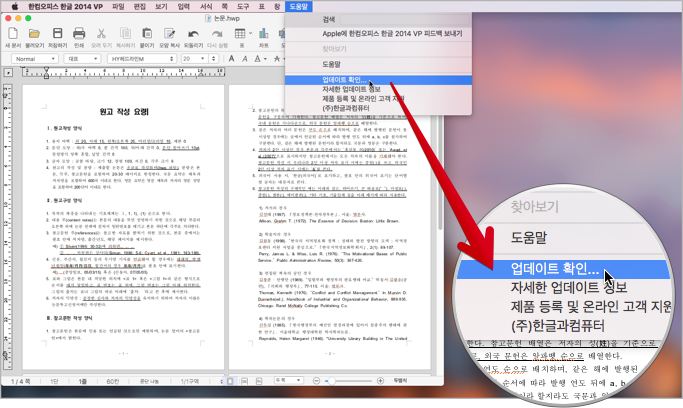Open the 파일 menu
Viewport: 683px width, 408px height.
click(118, 6)
